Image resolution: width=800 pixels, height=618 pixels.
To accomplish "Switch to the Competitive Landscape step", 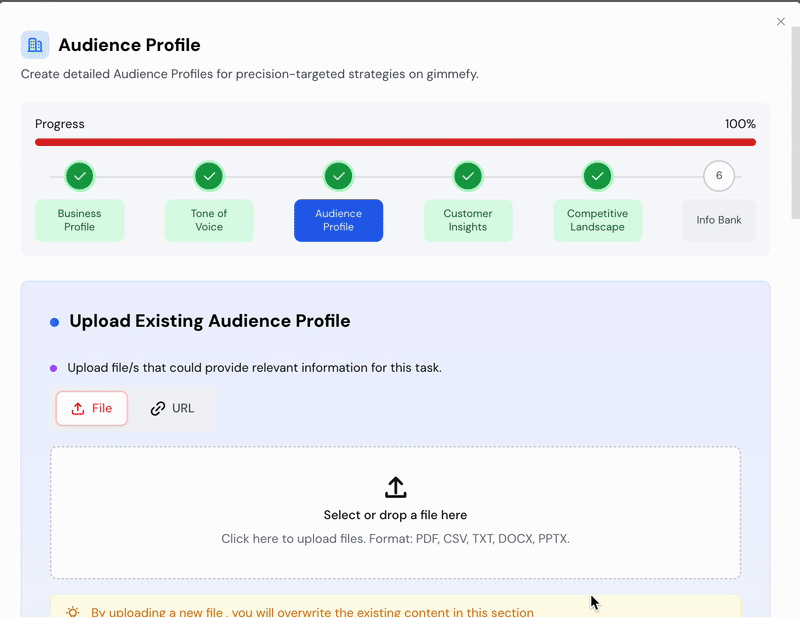I will point(598,220).
